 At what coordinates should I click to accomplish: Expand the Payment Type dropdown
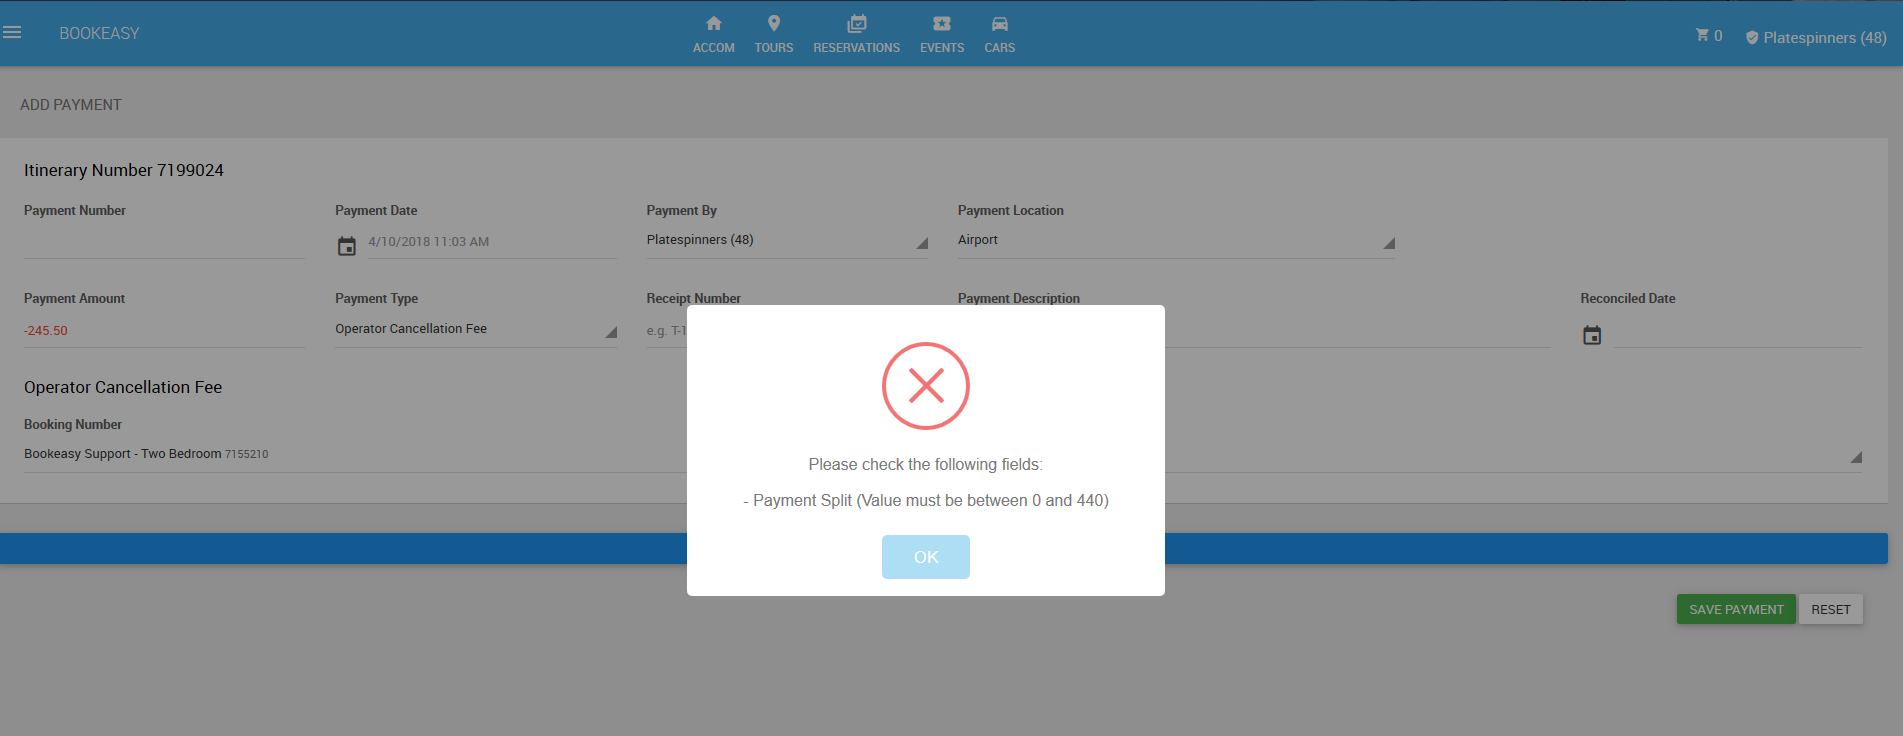pos(476,330)
